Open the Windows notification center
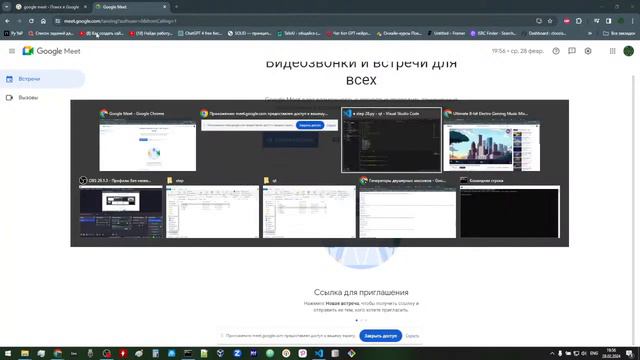Screen dimensions: 640x360 click(x=630, y=353)
